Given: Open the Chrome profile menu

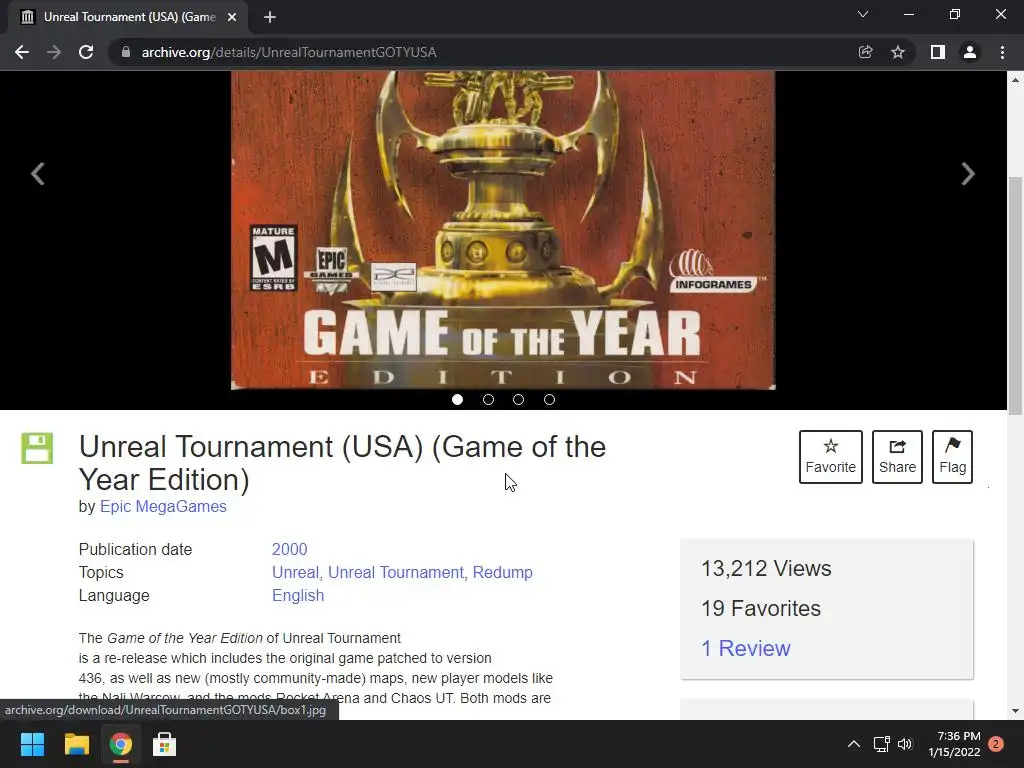Looking at the screenshot, I should coord(970,52).
